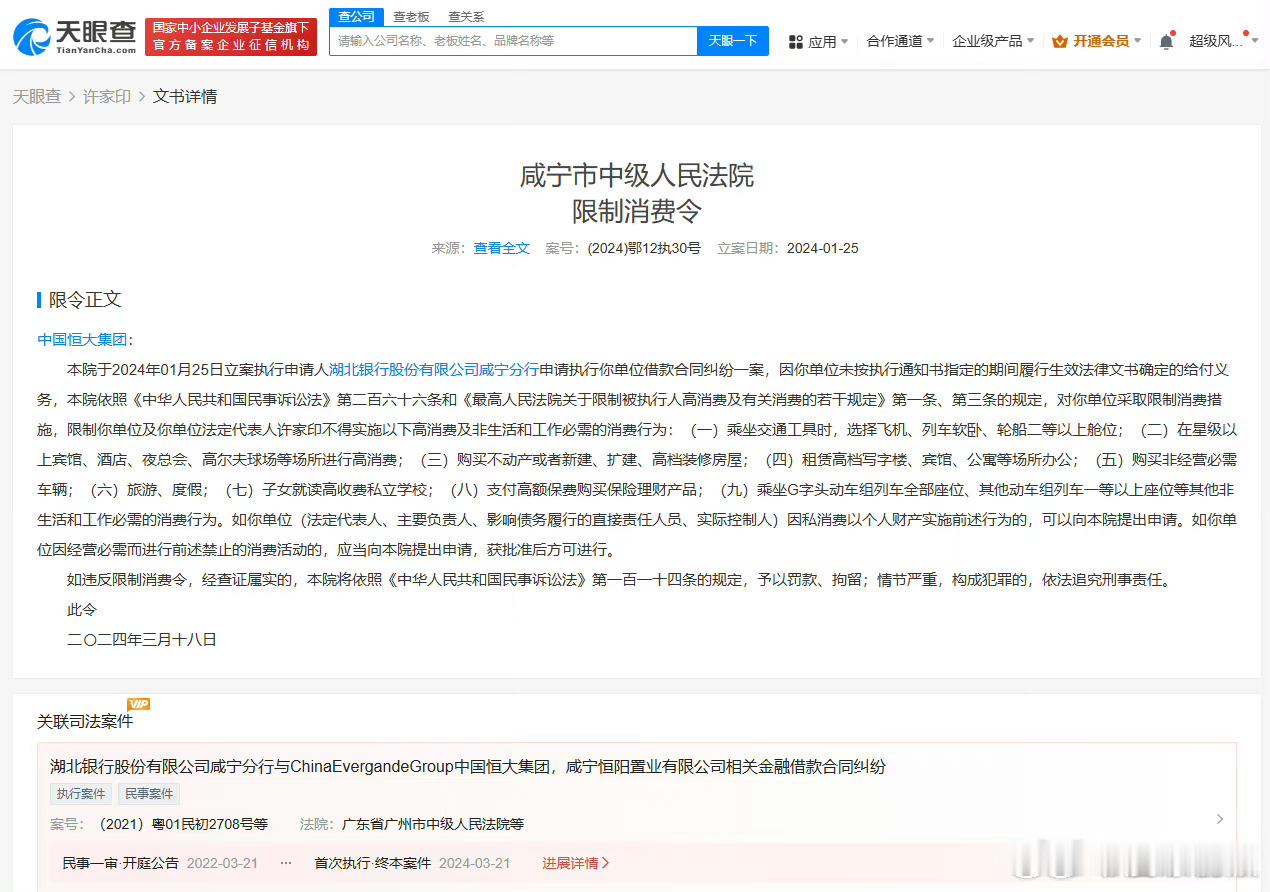Click the crown icon beside 开通会员
The width and height of the screenshot is (1270, 892).
(1060, 41)
